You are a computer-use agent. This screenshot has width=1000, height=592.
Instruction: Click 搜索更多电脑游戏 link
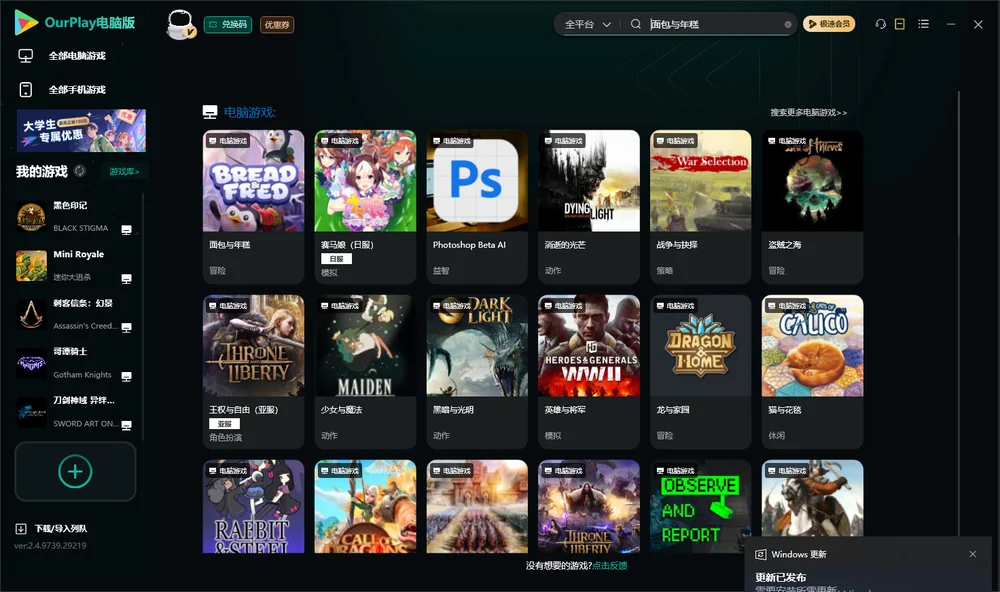[x=808, y=112]
